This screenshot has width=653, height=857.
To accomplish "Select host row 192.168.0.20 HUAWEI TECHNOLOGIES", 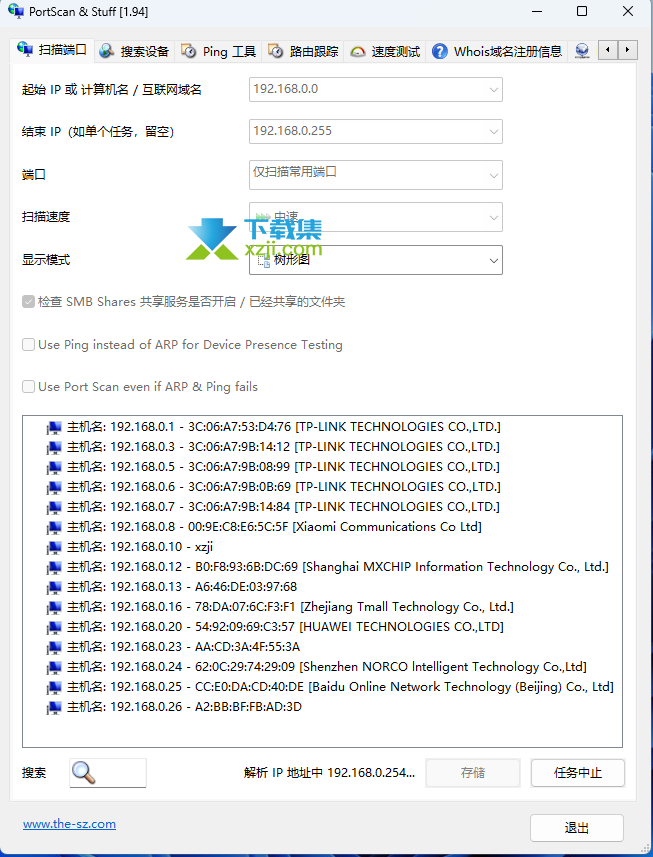I will [x=275, y=627].
